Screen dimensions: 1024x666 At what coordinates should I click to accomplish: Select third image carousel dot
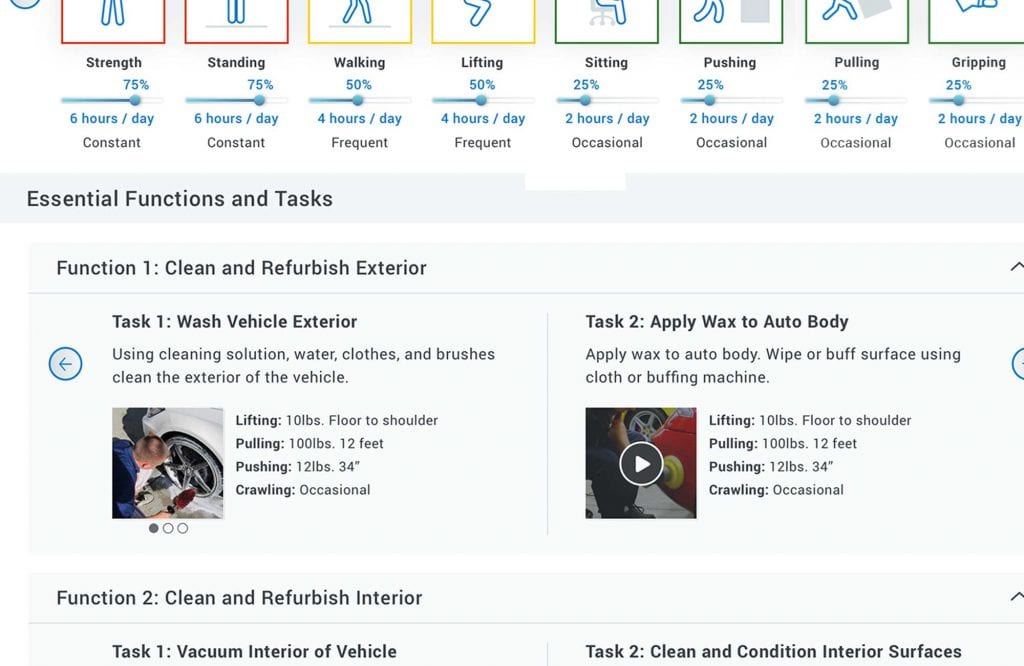[182, 528]
